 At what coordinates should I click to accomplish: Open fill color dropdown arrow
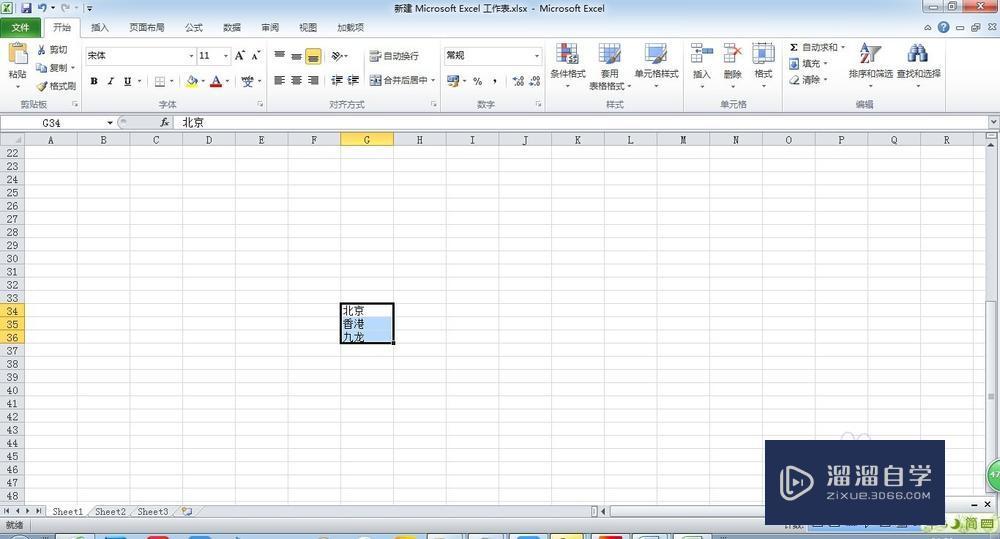coord(203,81)
